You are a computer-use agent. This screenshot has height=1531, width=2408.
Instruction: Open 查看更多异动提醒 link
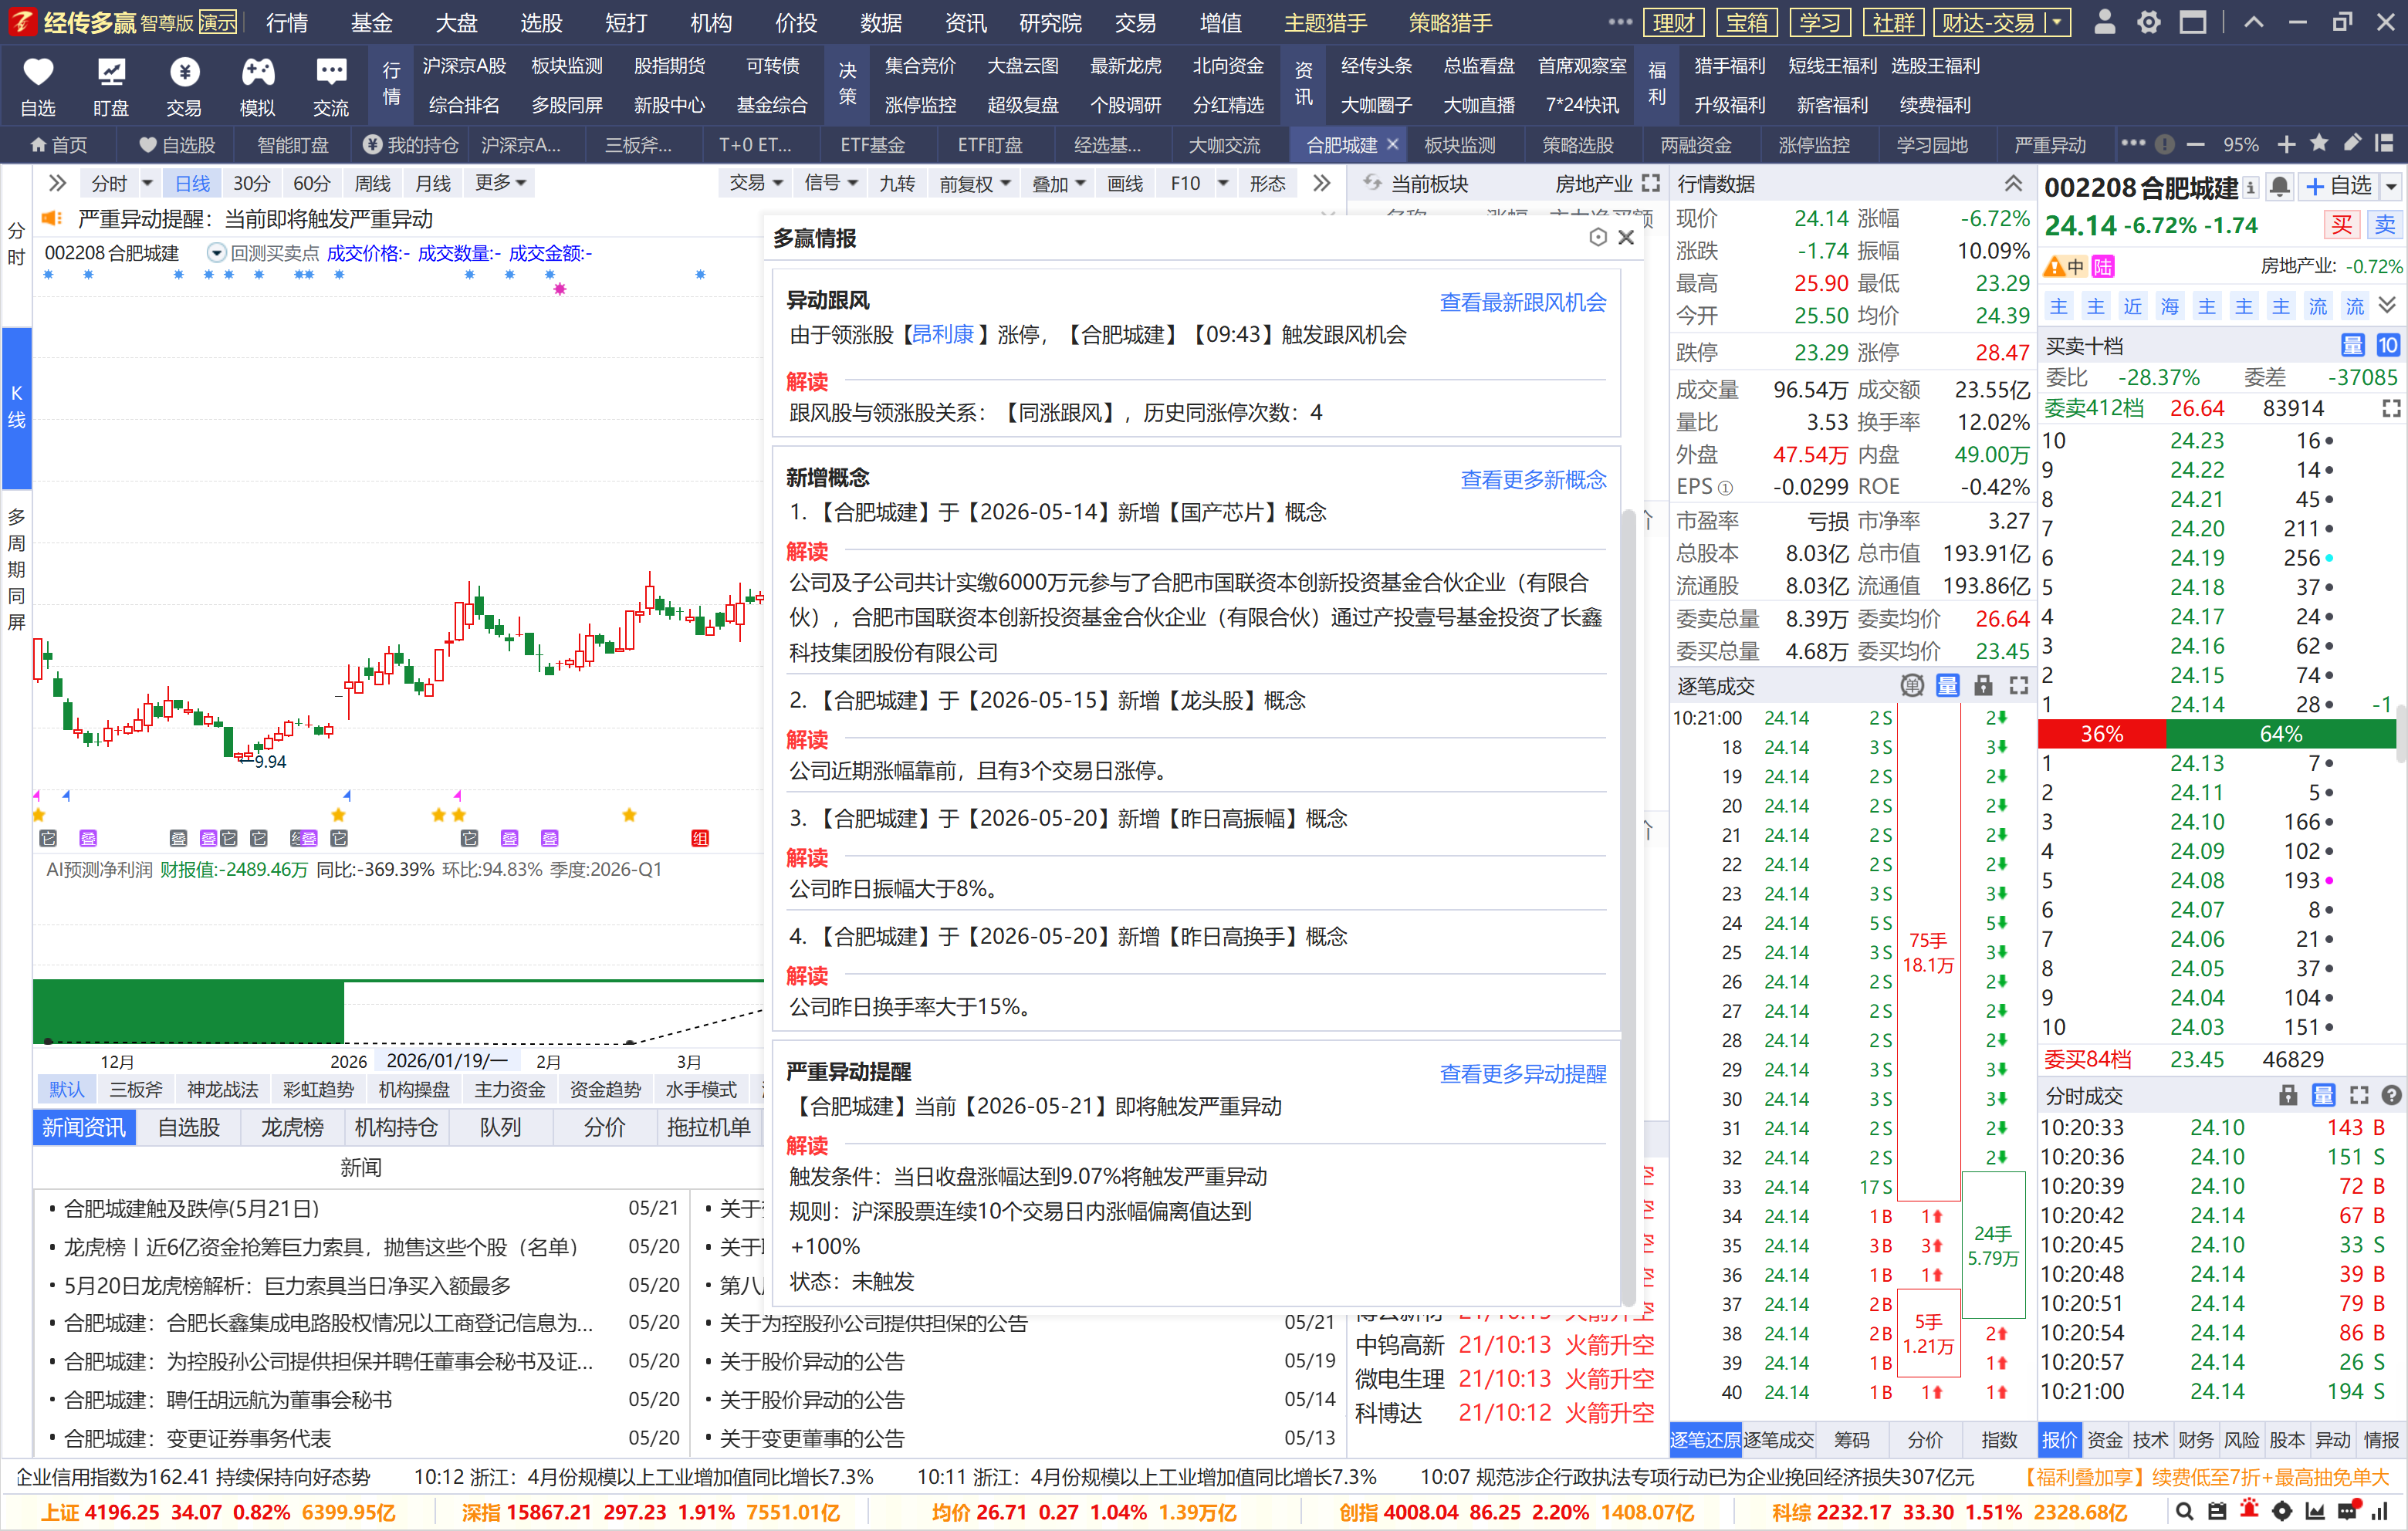[1522, 1073]
